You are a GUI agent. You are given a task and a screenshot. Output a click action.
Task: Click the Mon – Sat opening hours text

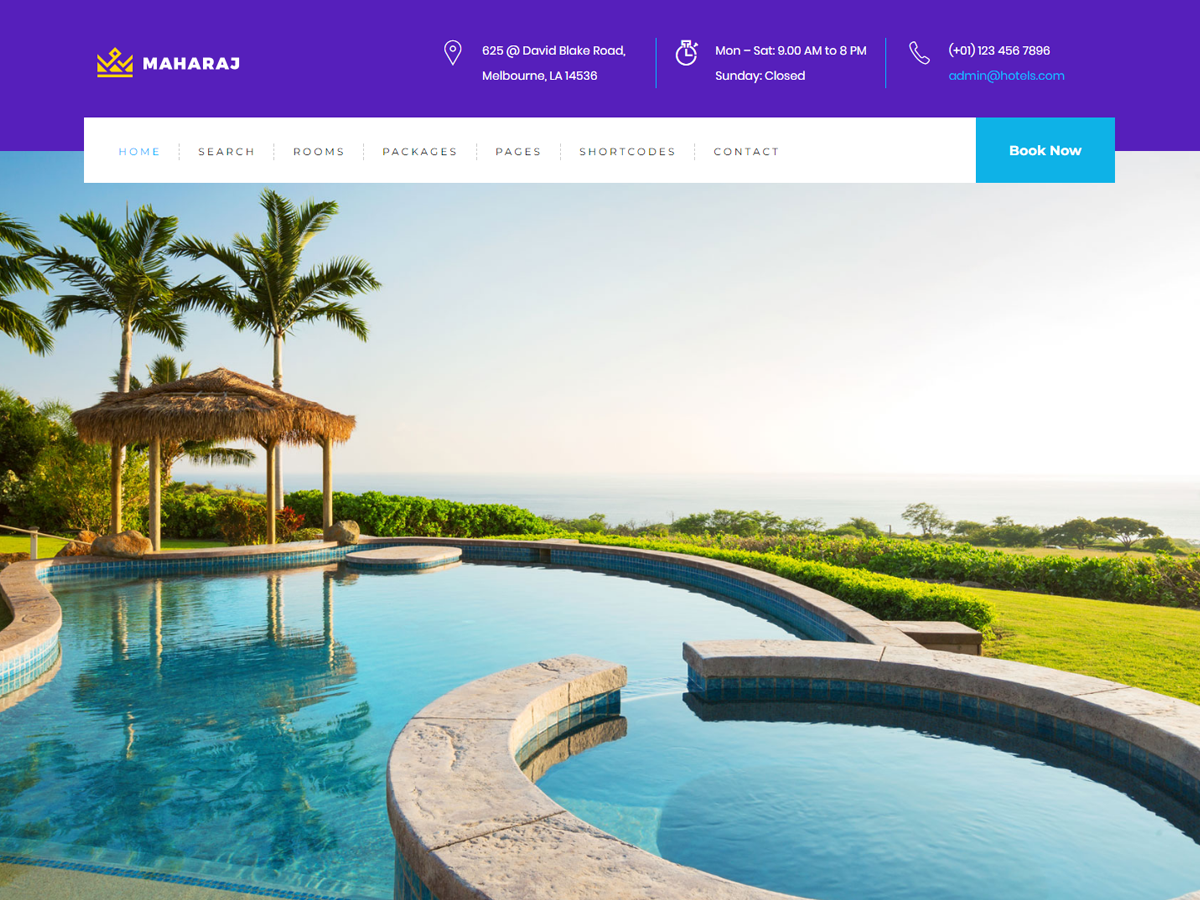point(791,50)
